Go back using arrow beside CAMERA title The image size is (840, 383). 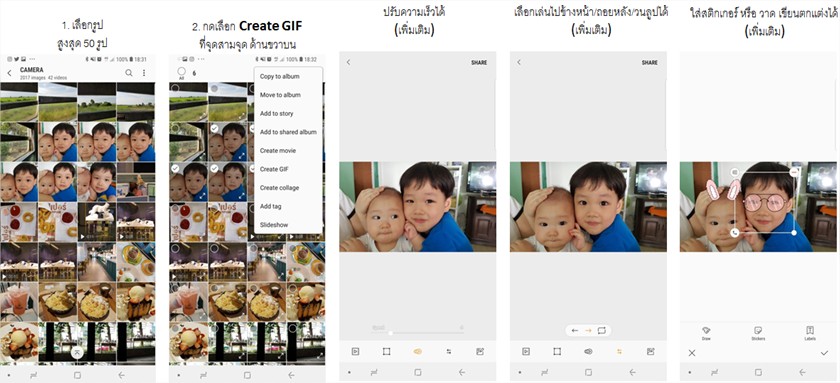point(9,73)
